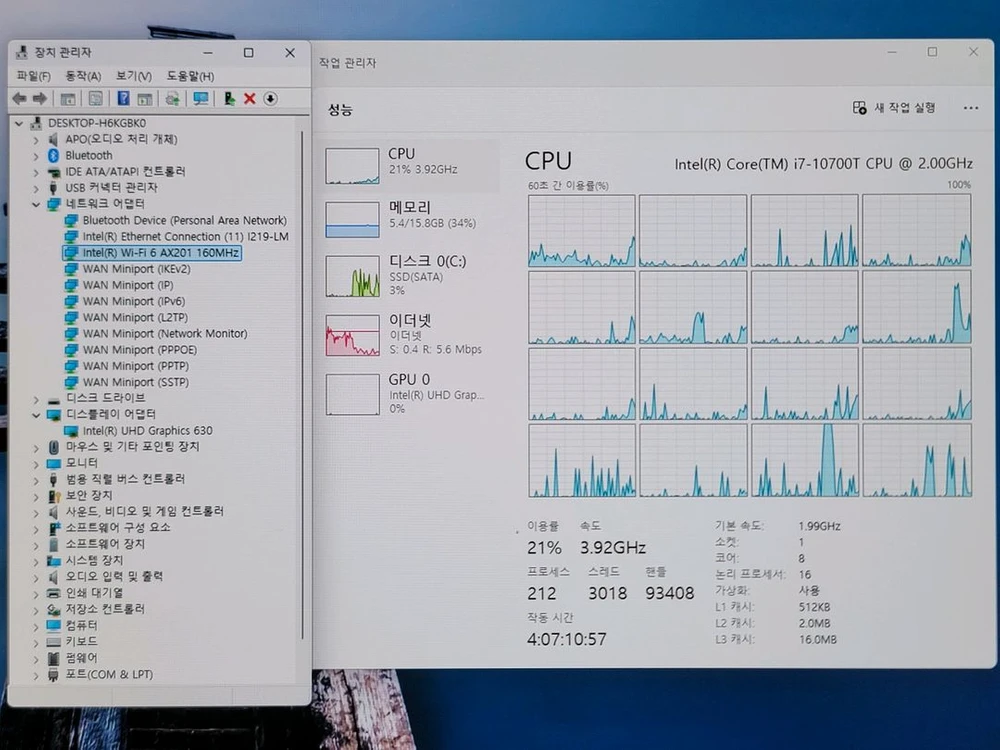Select WAN Miniport (IPv6) entry
The height and width of the screenshot is (750, 1000).
tap(133, 302)
